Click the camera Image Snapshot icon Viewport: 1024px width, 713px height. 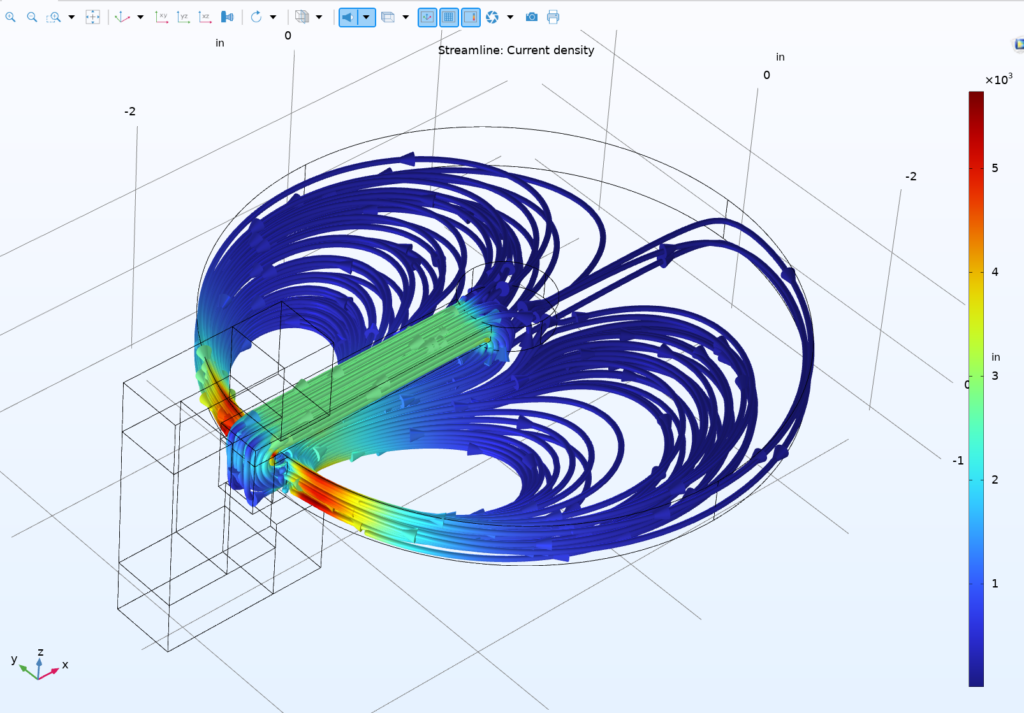point(532,17)
